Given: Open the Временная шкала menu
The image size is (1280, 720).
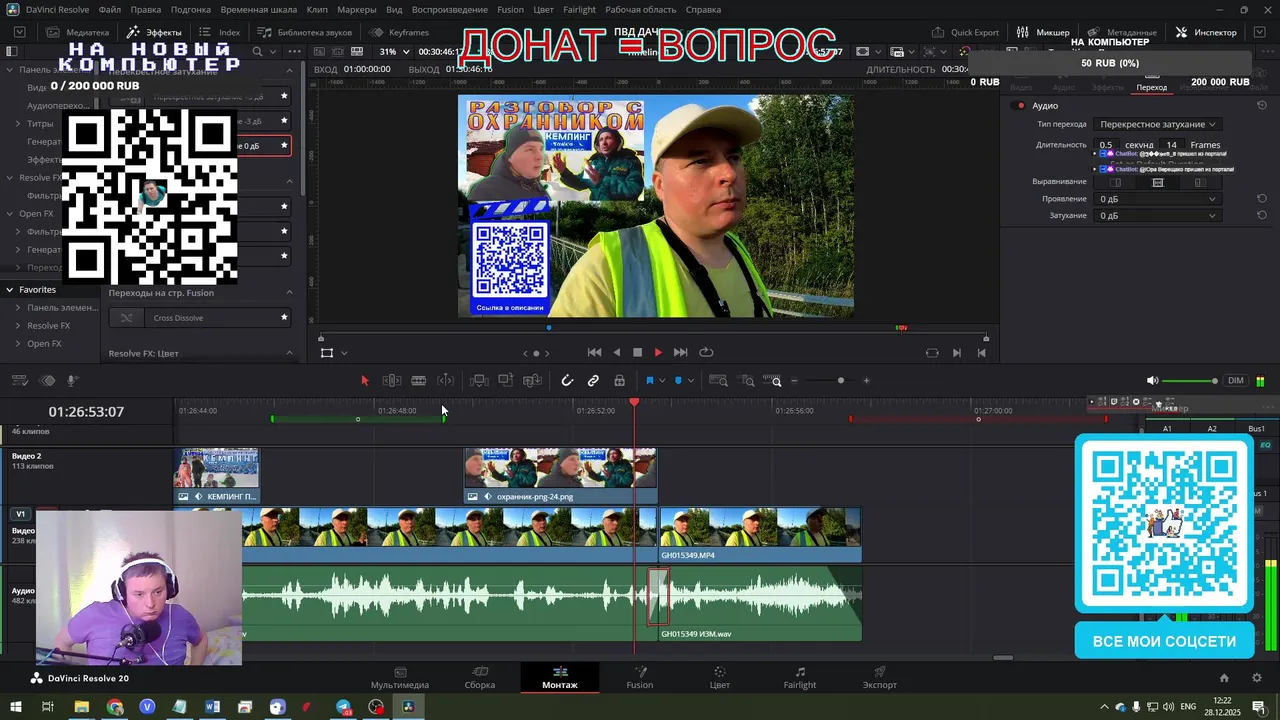Looking at the screenshot, I should click(x=259, y=10).
